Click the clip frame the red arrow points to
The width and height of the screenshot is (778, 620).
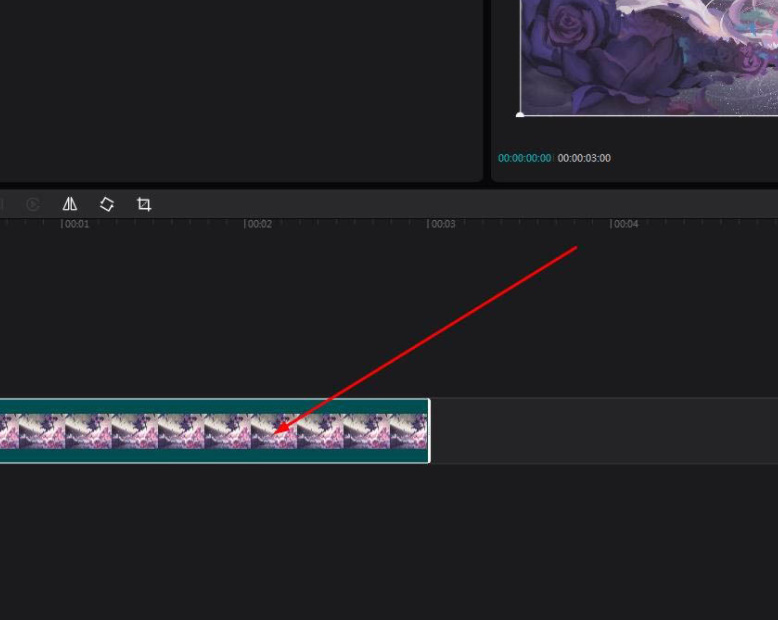coord(273,432)
